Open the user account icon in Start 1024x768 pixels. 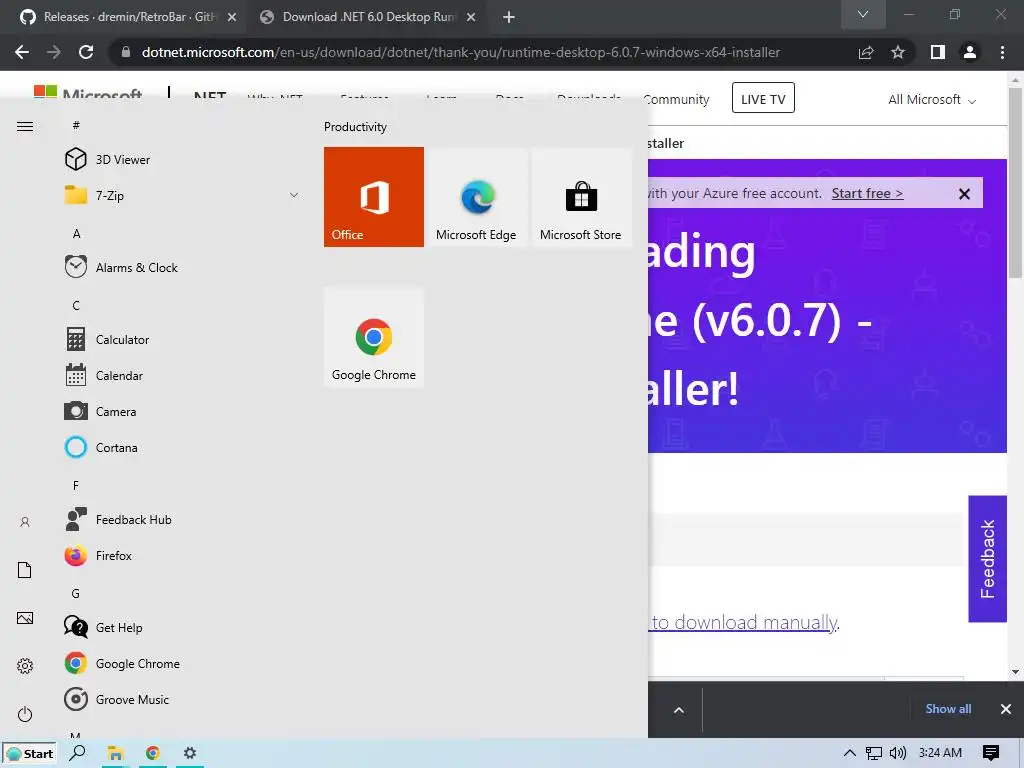[25, 522]
